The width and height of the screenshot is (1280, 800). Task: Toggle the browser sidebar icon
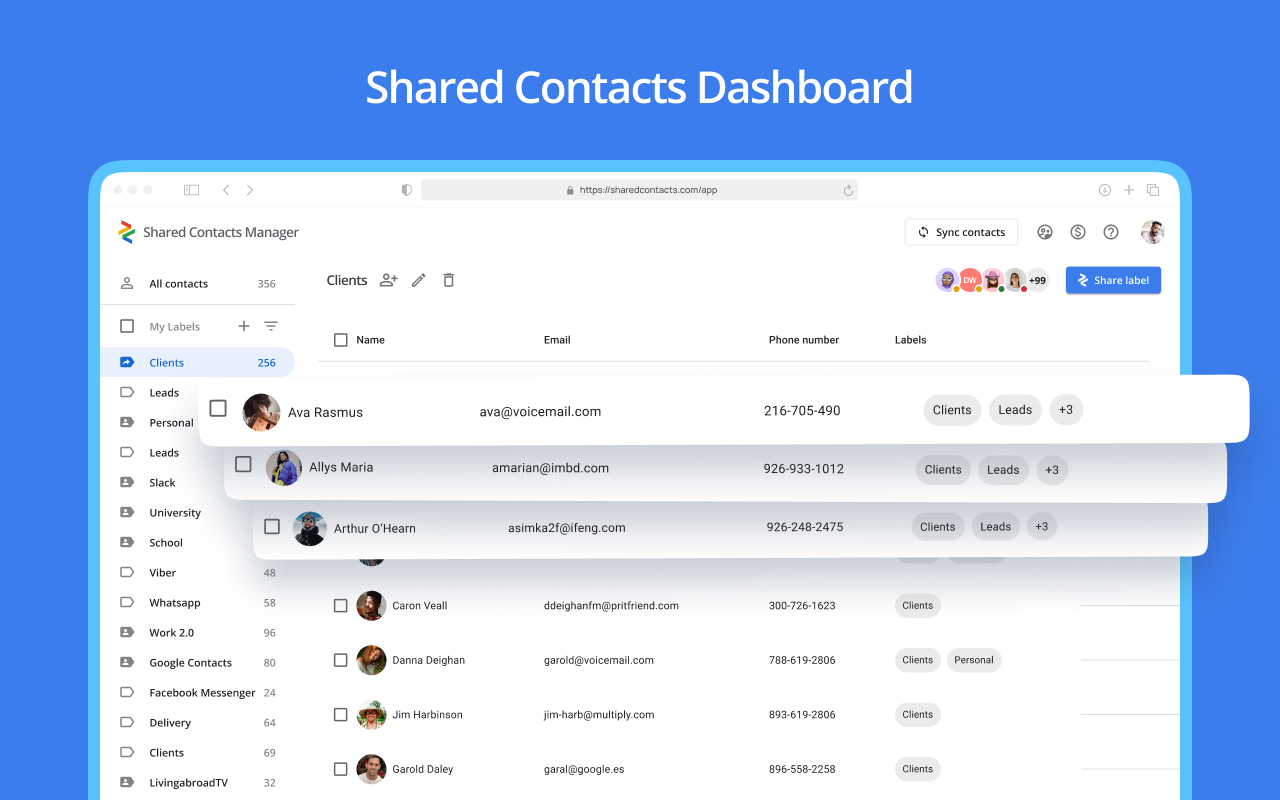191,190
